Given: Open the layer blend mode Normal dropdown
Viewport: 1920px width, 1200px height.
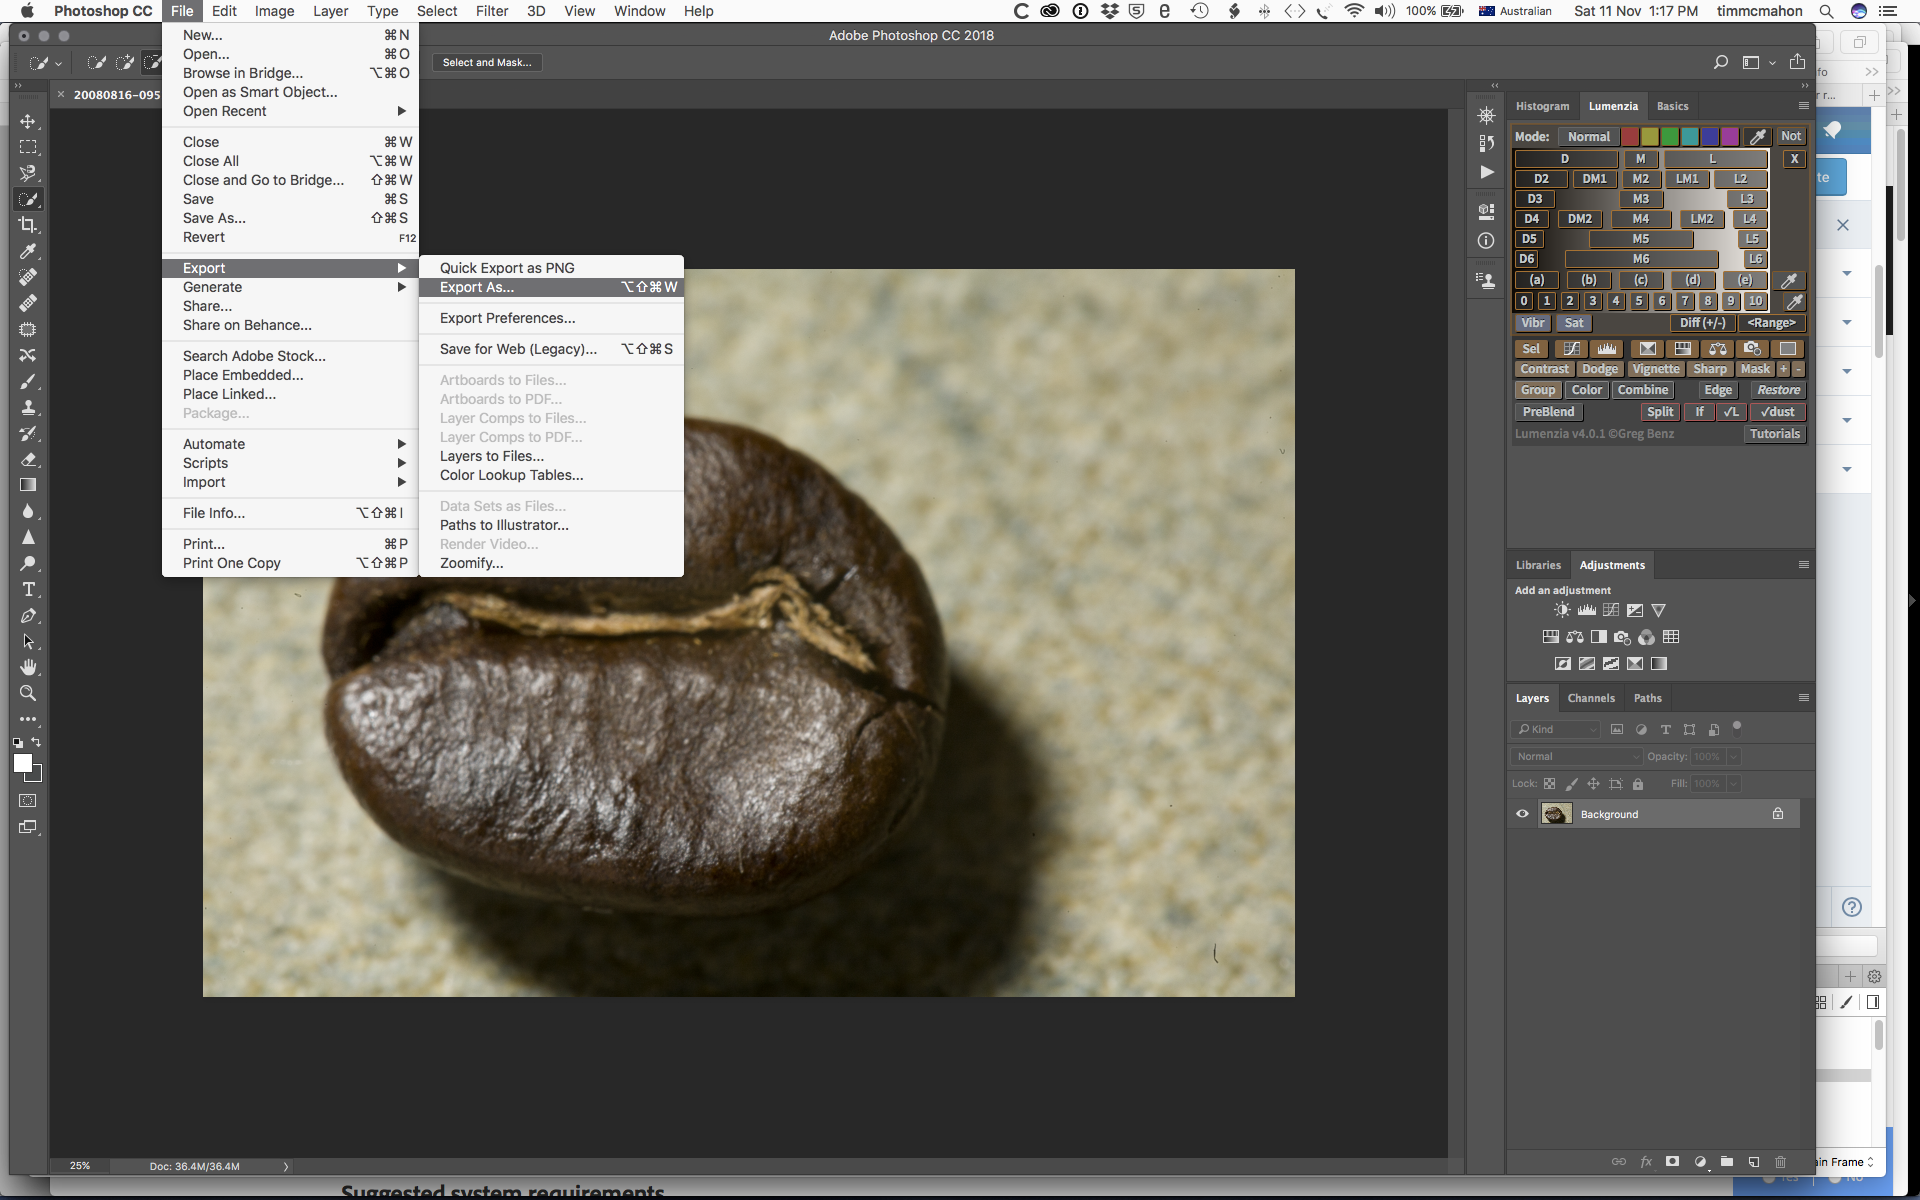Looking at the screenshot, I should click(1576, 757).
